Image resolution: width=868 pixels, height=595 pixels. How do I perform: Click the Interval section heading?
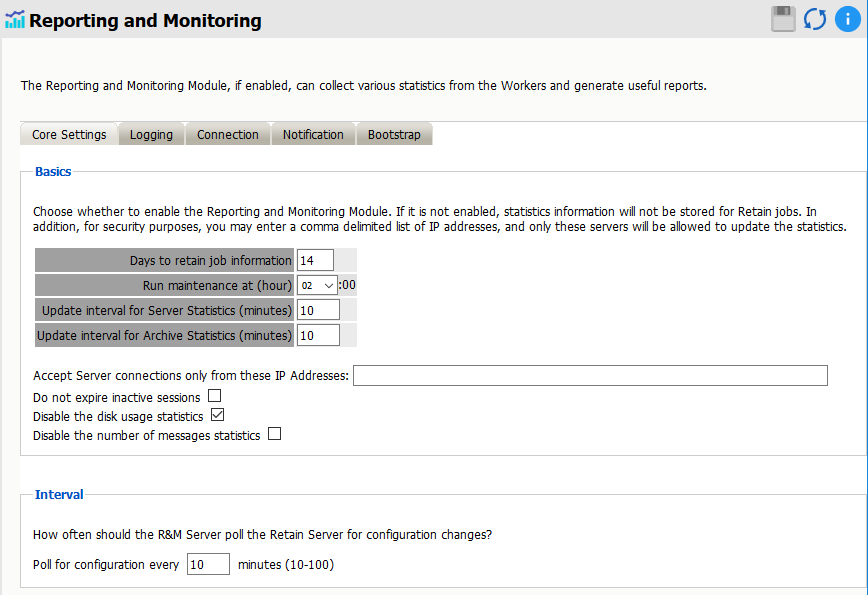59,494
